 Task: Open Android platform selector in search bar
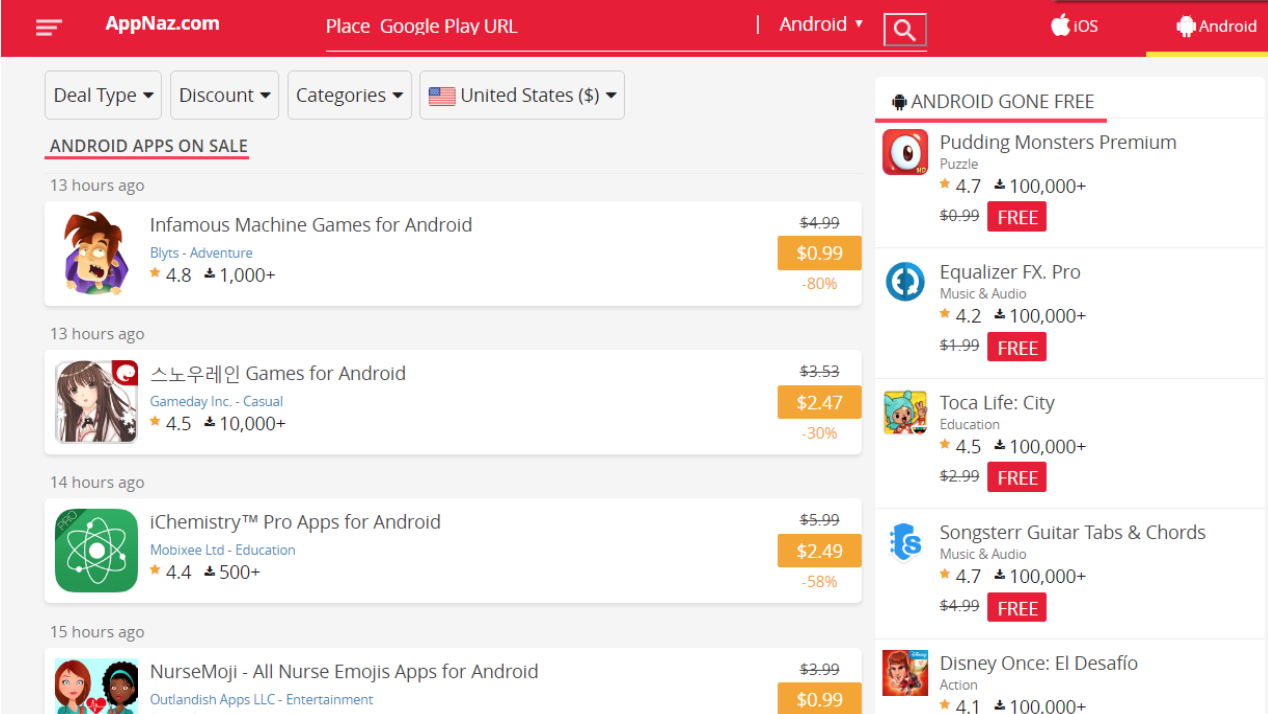coord(821,25)
